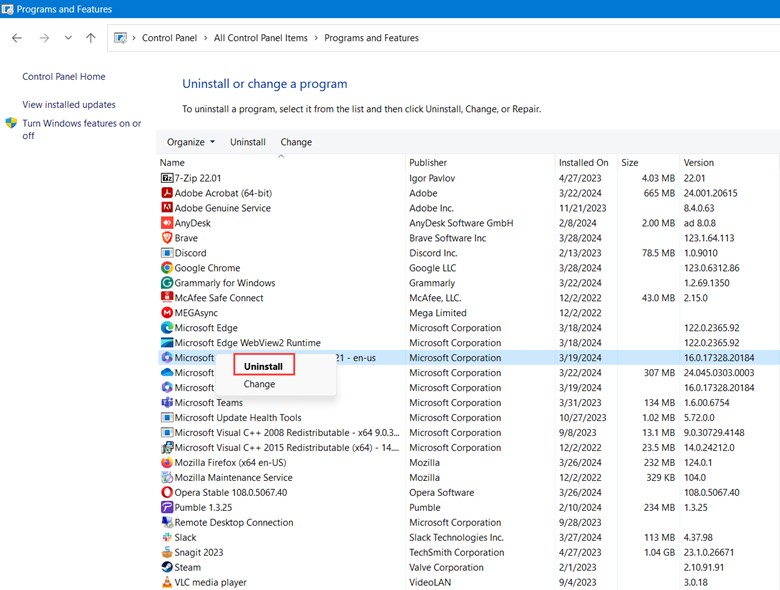The height and width of the screenshot is (590, 780).
Task: Click the TechSmith Corporation publisher cell
Action: [x=456, y=552]
